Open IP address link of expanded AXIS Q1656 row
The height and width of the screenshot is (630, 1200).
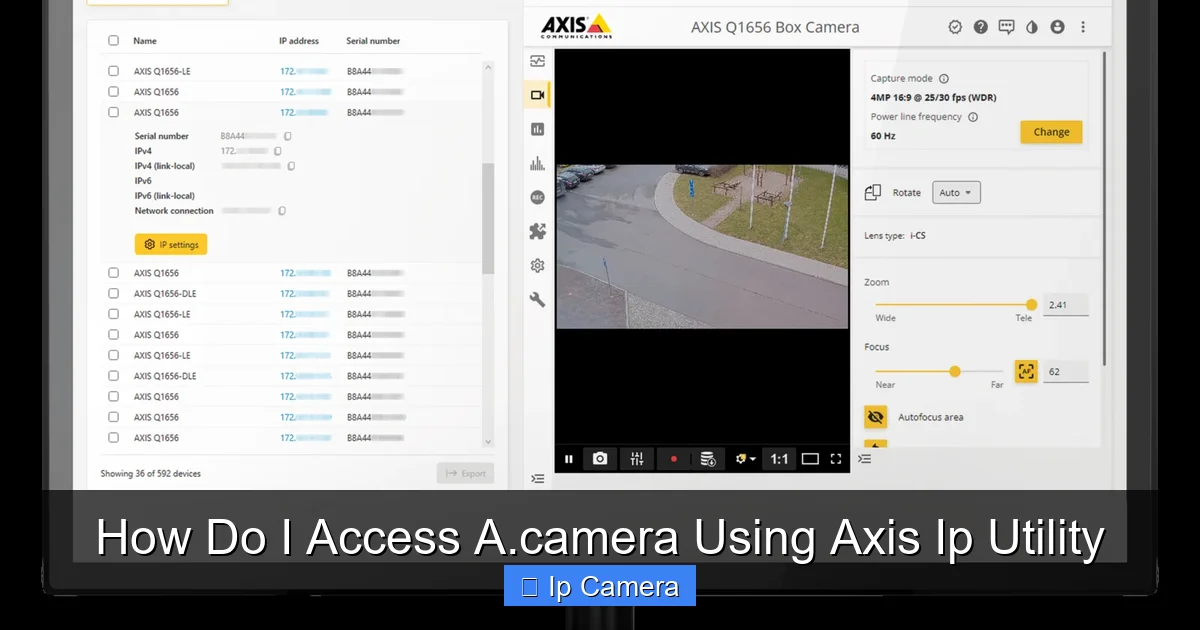click(x=305, y=113)
